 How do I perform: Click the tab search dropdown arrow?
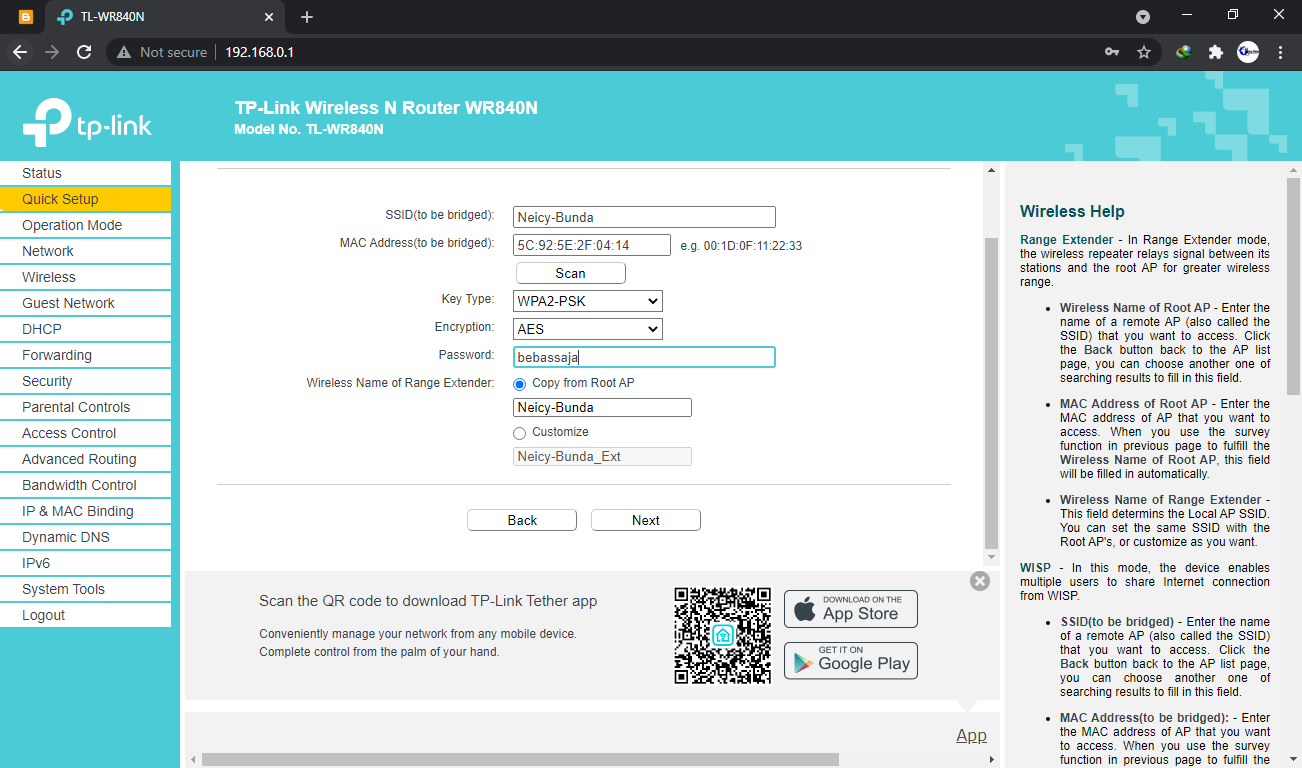[1143, 17]
